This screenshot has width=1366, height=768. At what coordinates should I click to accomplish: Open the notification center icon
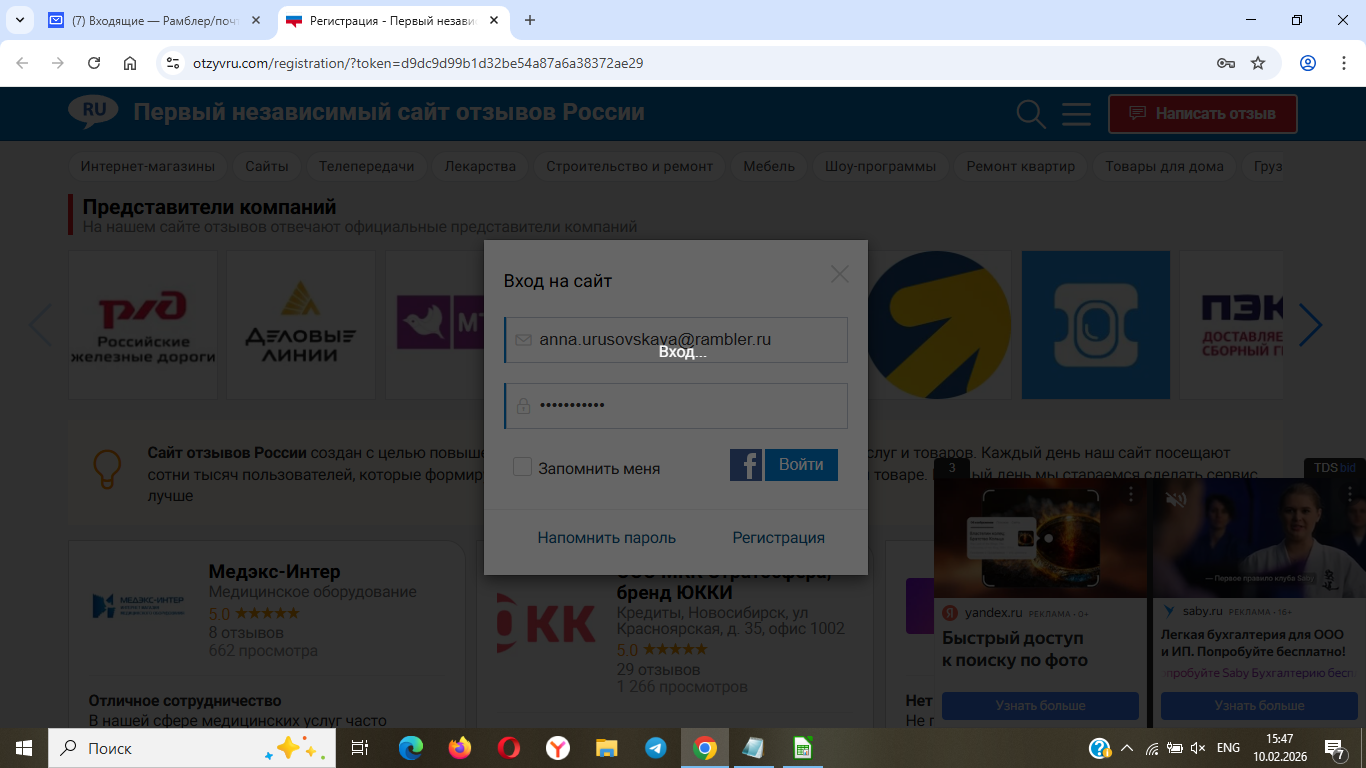point(1334,748)
